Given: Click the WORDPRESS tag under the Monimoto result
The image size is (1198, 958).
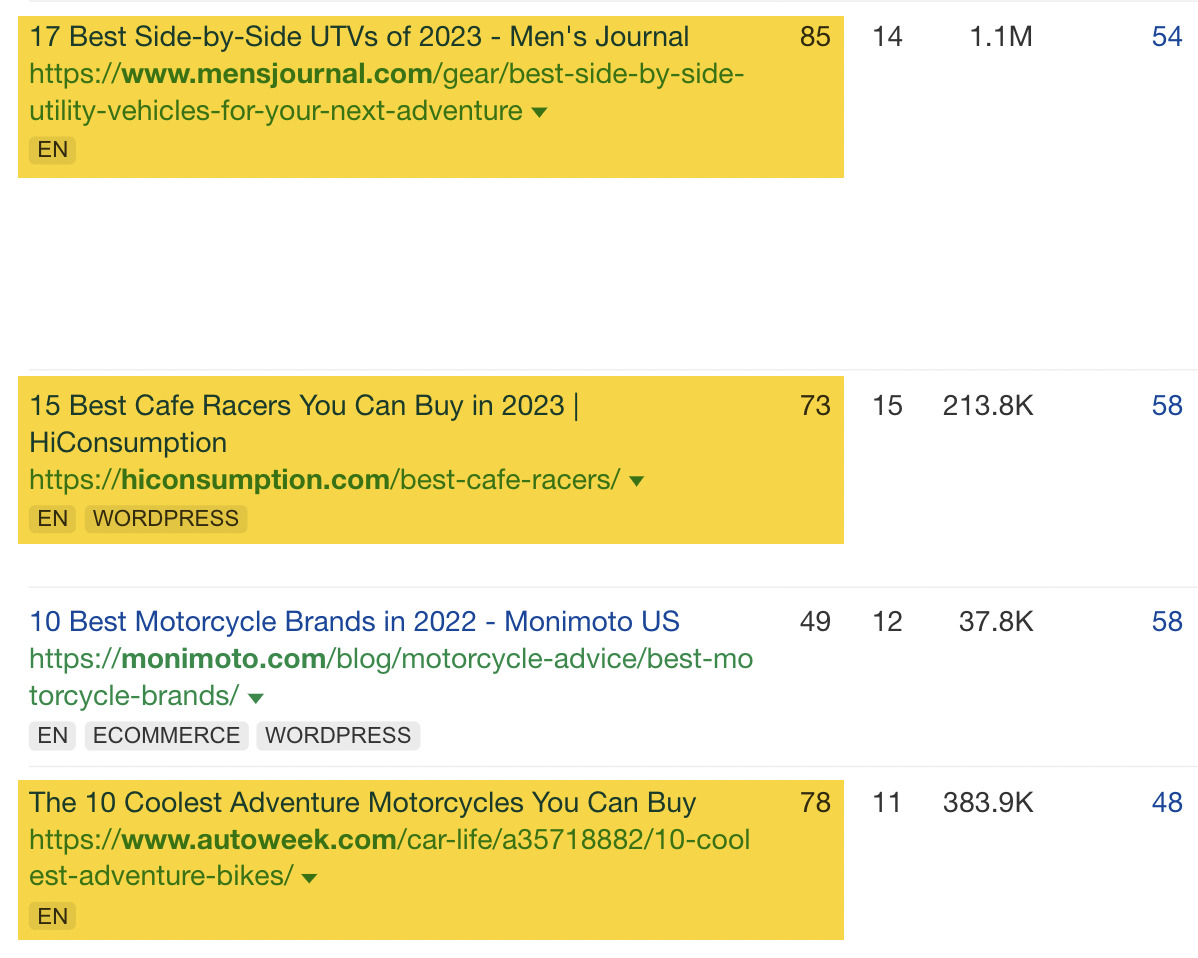Looking at the screenshot, I should coord(338,735).
